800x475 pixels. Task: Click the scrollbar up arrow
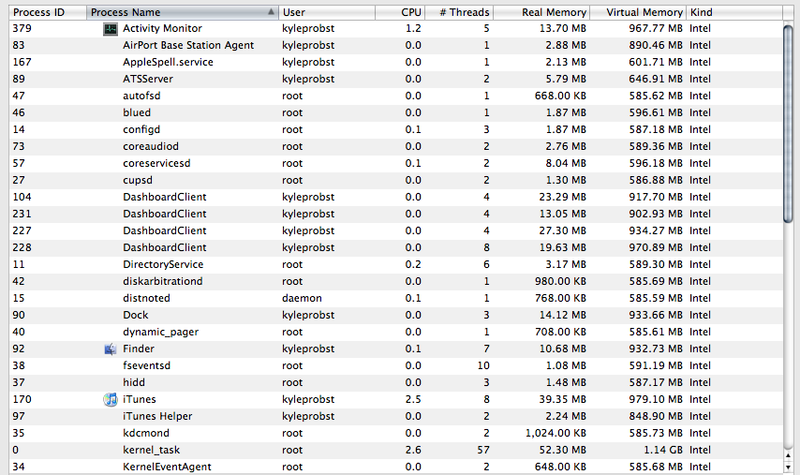(788, 456)
